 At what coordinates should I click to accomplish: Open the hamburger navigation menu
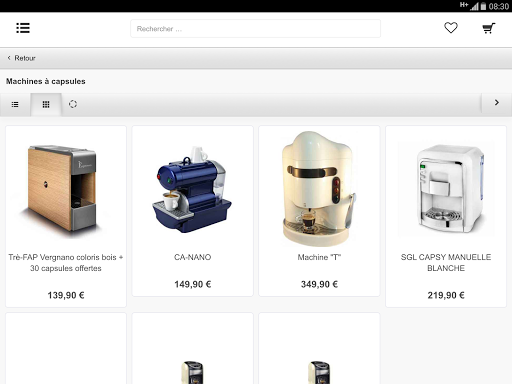[x=23, y=28]
